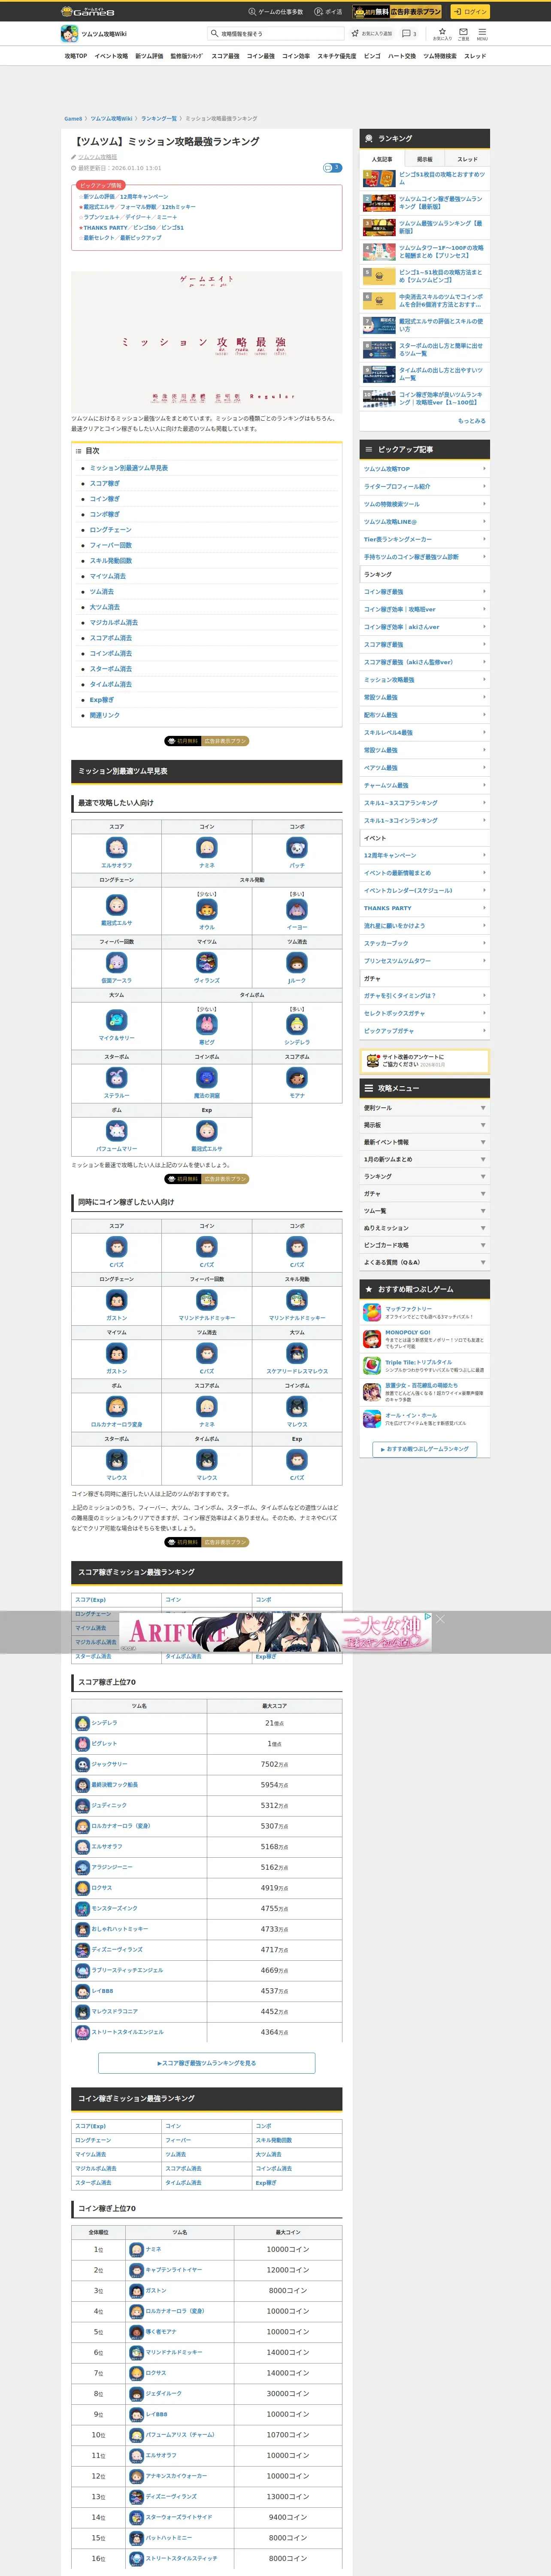The image size is (551, 2576).
Task: Expand 最新イベント情報 menu section
Action: [x=425, y=1142]
